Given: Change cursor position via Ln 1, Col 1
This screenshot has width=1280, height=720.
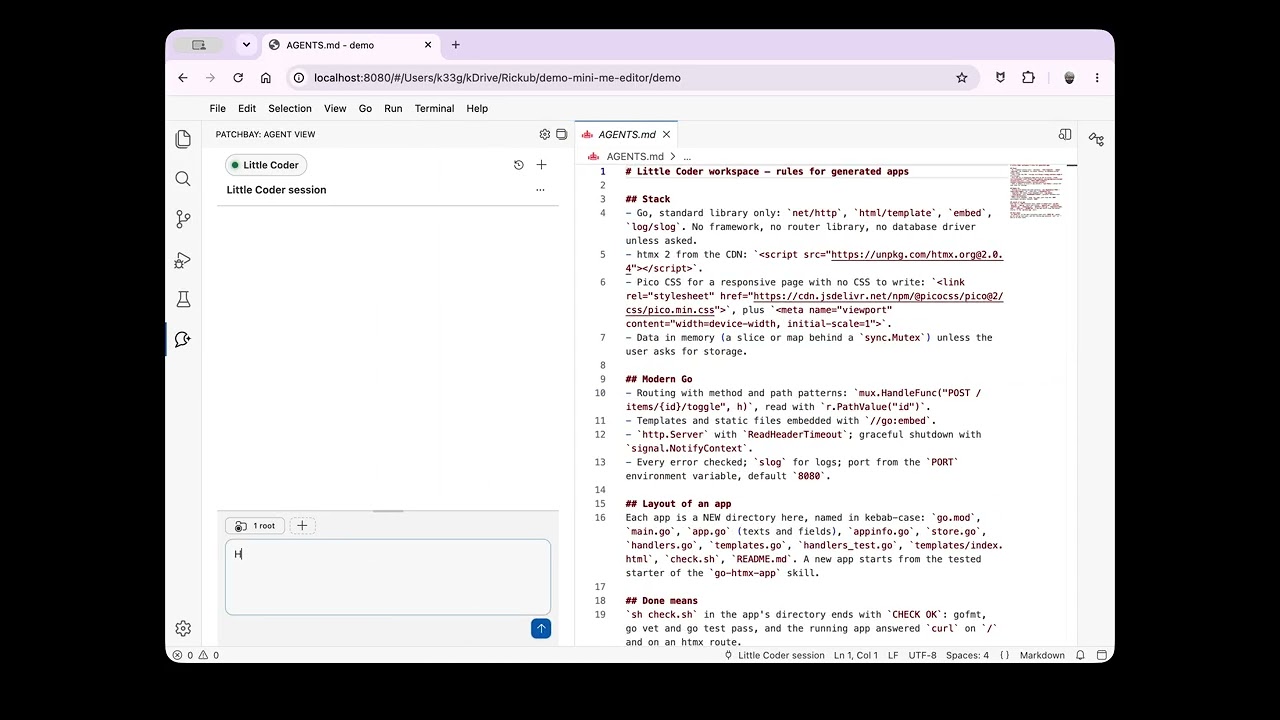Looking at the screenshot, I should click(856, 655).
